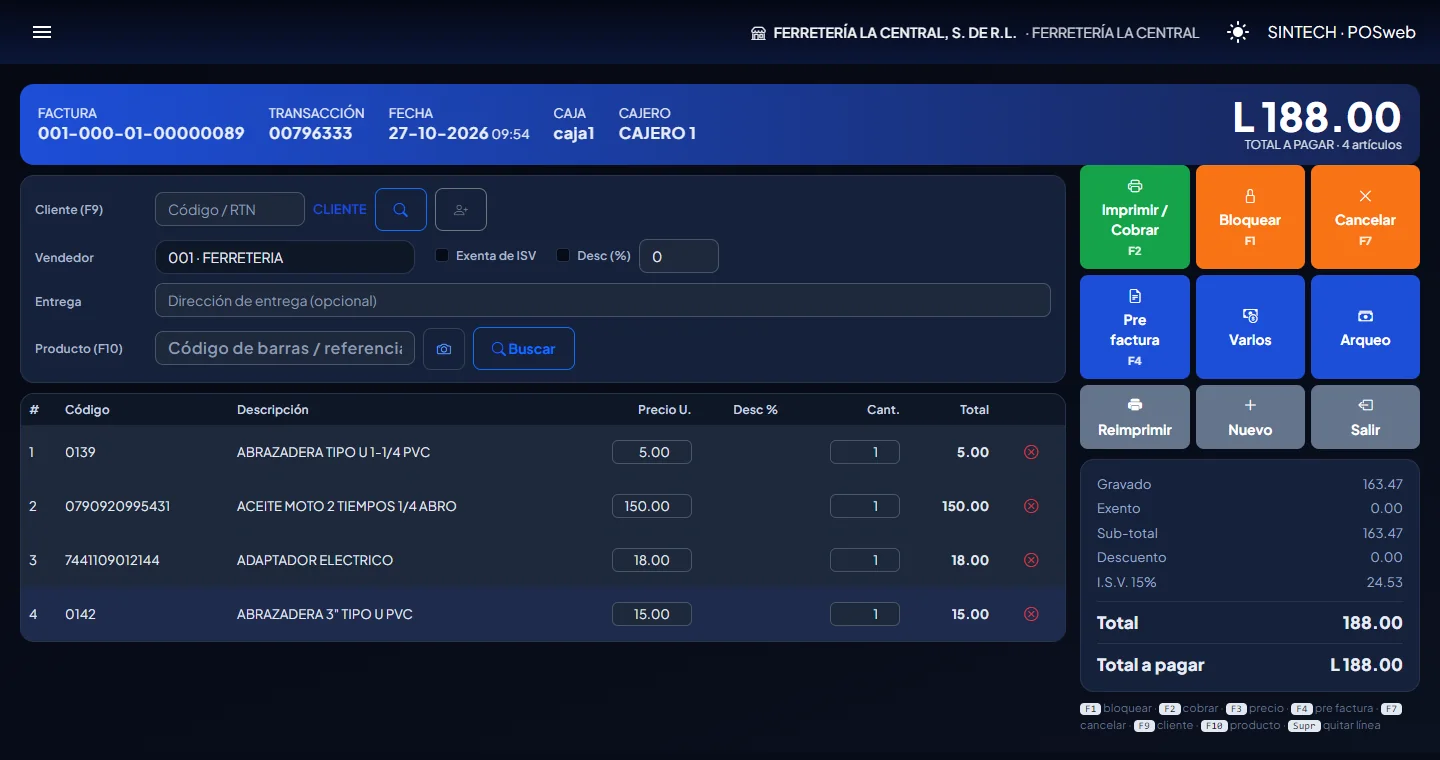Screen dimensions: 1440x760
Task: Lock the register with Bloquear
Action: pos(1250,217)
